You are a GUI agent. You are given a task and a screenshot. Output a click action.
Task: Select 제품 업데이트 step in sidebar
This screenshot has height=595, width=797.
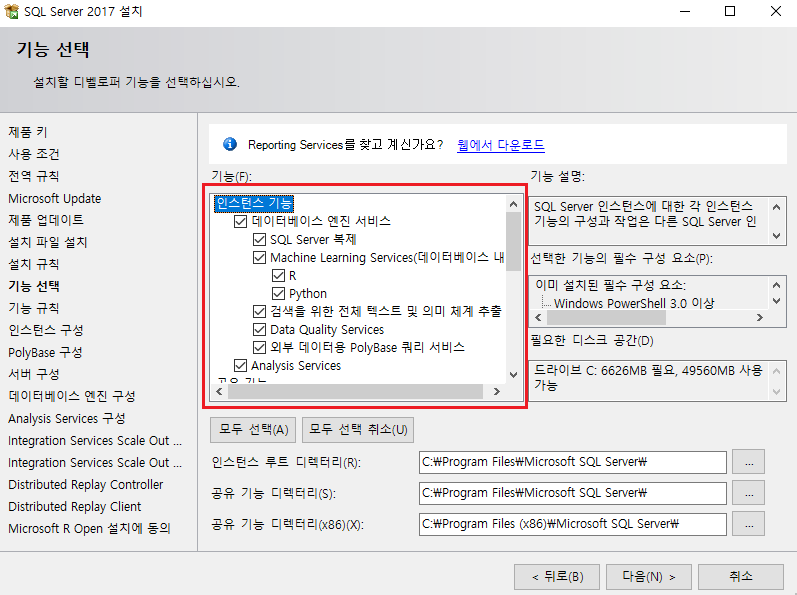[46, 220]
